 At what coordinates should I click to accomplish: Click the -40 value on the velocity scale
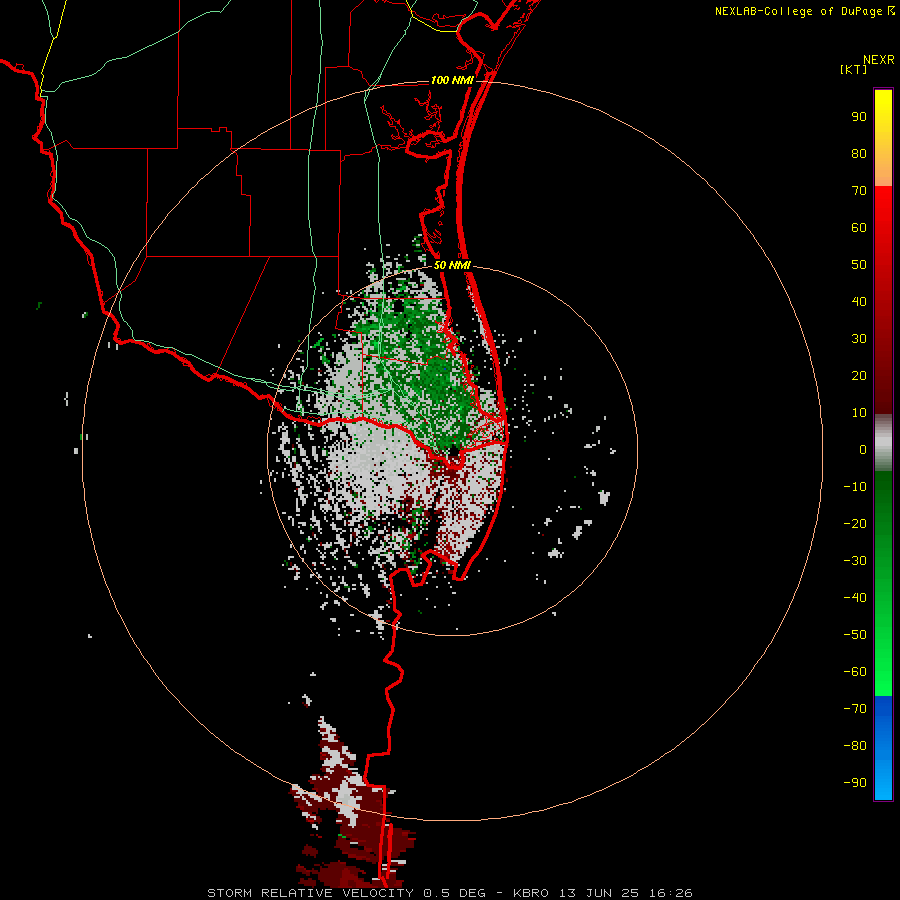[x=855, y=598]
